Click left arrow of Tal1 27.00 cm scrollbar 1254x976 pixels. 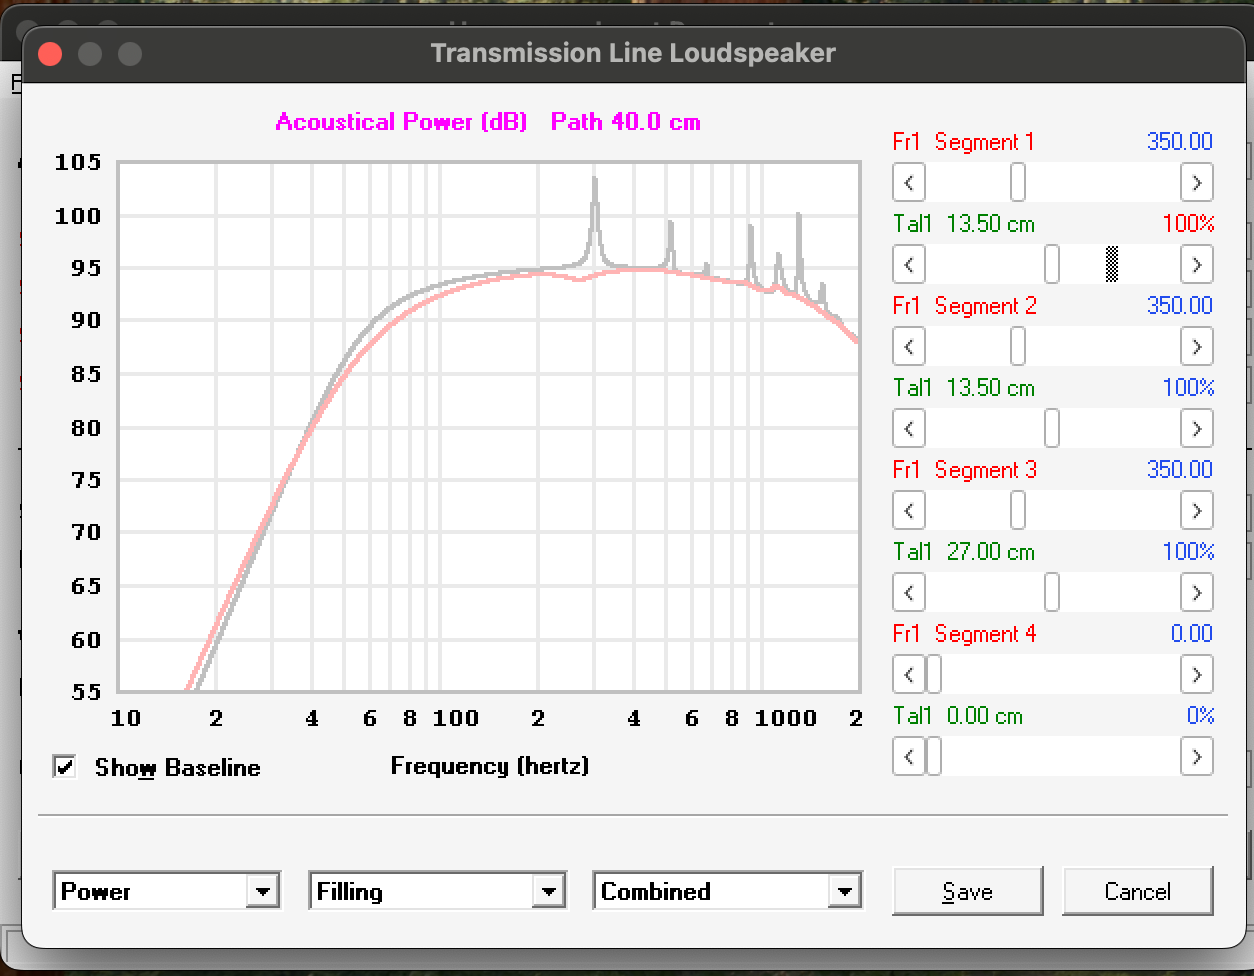pos(909,593)
